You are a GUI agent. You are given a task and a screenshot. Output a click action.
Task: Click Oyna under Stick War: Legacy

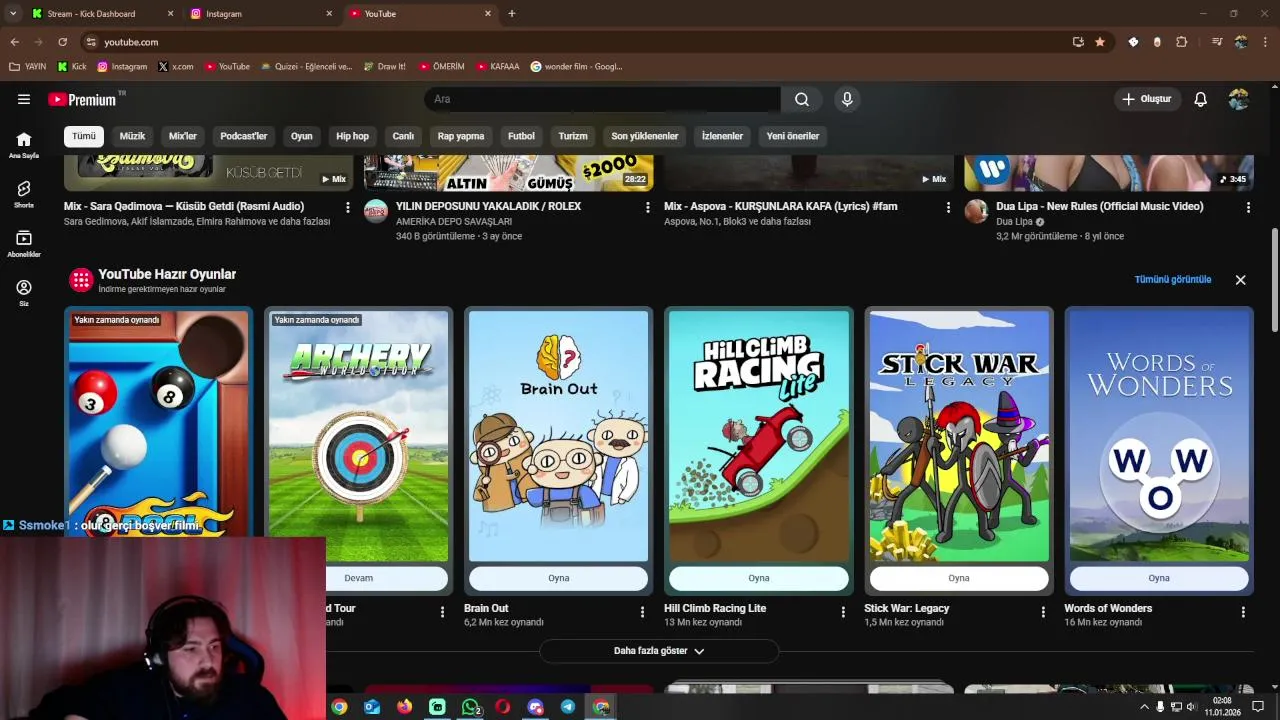point(959,578)
